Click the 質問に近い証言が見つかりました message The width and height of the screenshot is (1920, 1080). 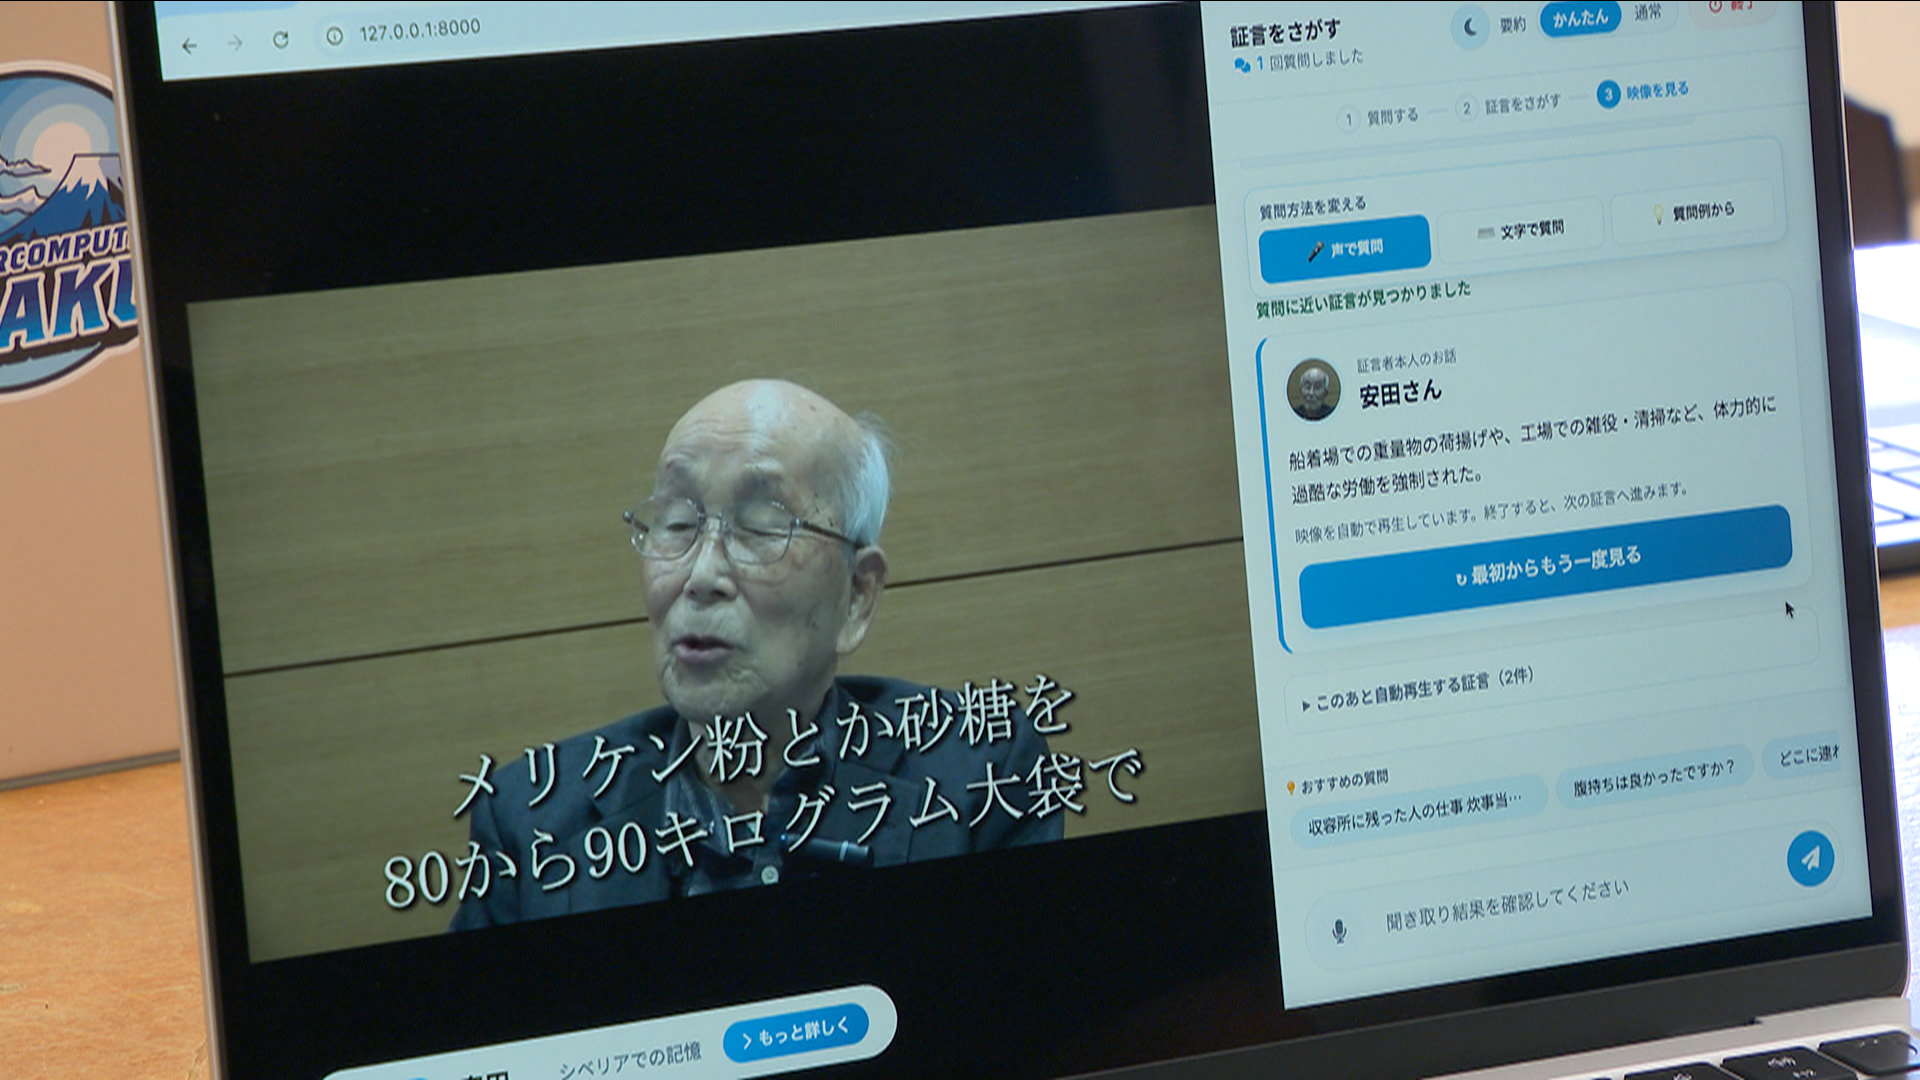point(1363,299)
